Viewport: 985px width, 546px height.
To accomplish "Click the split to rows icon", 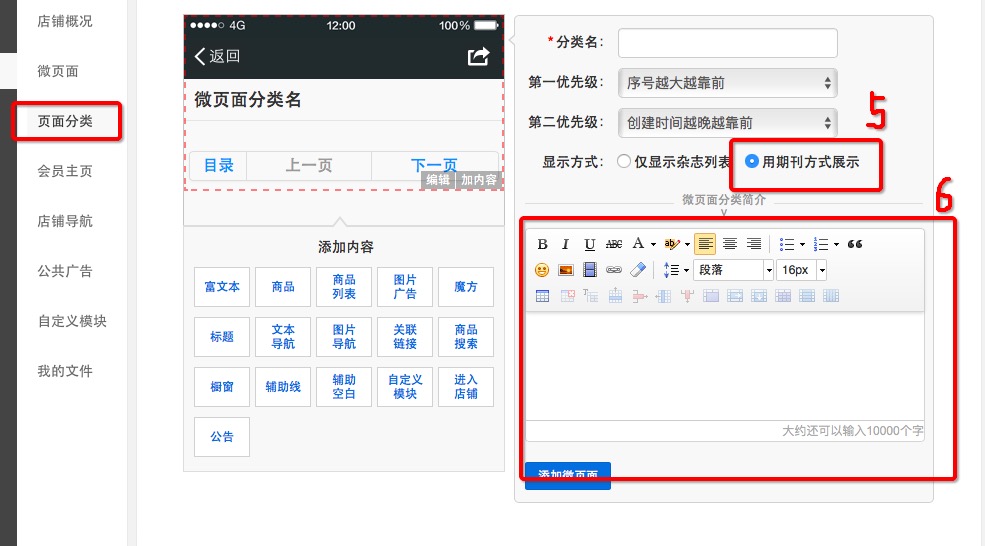I will (807, 296).
